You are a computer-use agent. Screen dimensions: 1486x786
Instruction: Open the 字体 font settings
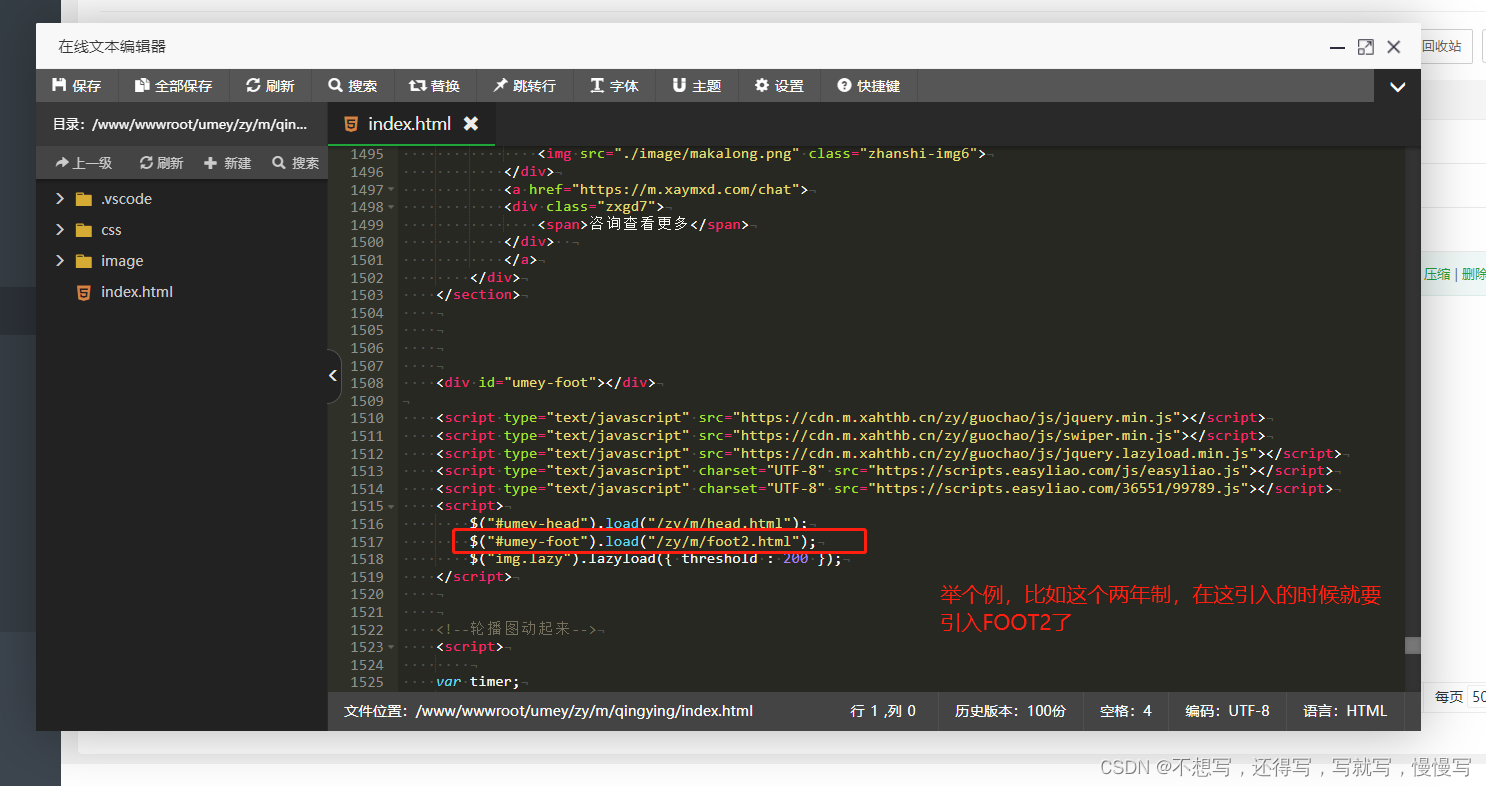[x=614, y=86]
